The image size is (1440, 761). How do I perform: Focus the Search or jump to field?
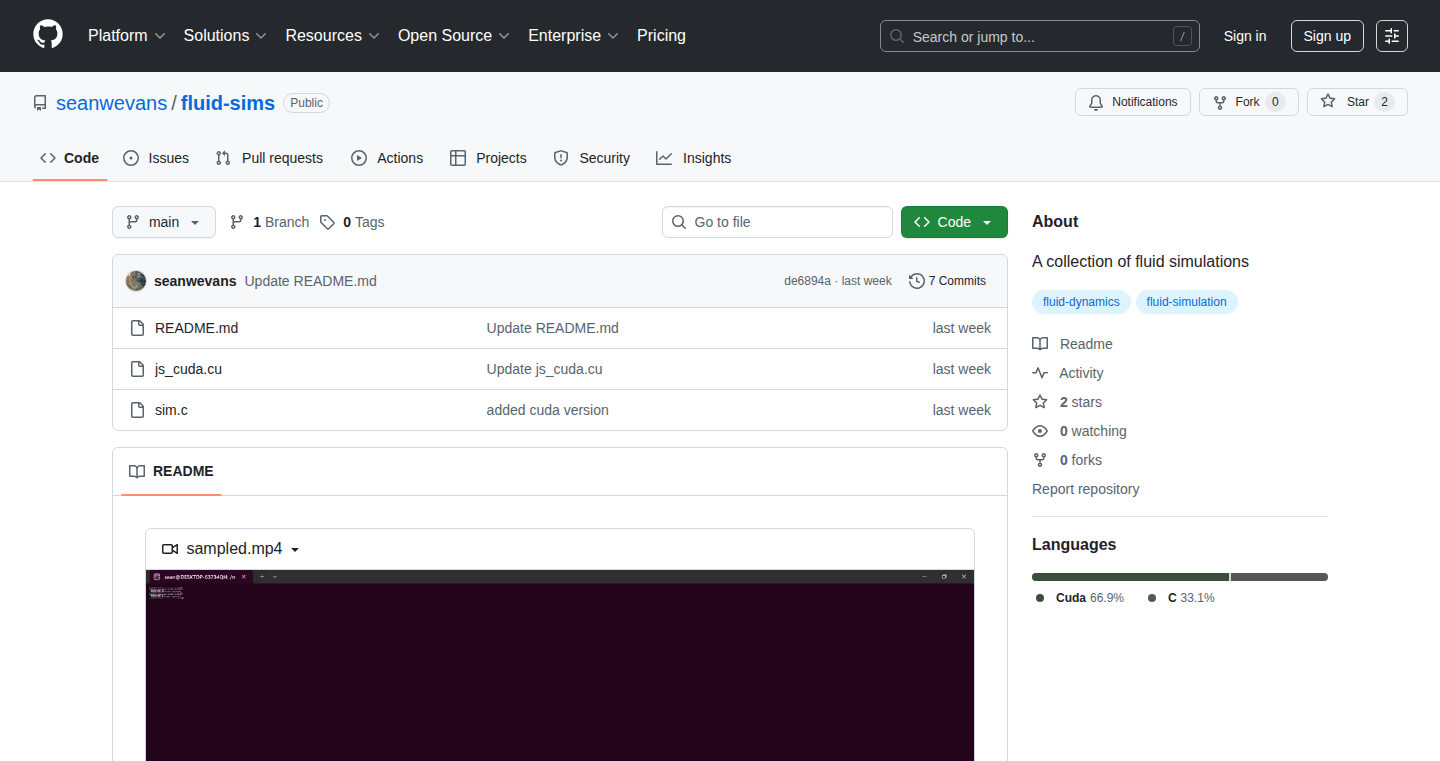point(1040,36)
